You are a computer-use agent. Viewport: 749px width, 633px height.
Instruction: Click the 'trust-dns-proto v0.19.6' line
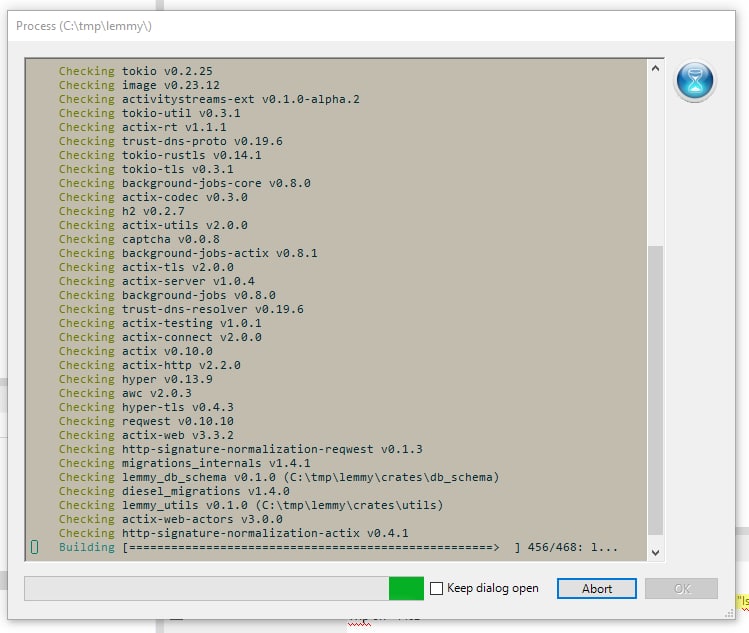point(171,141)
